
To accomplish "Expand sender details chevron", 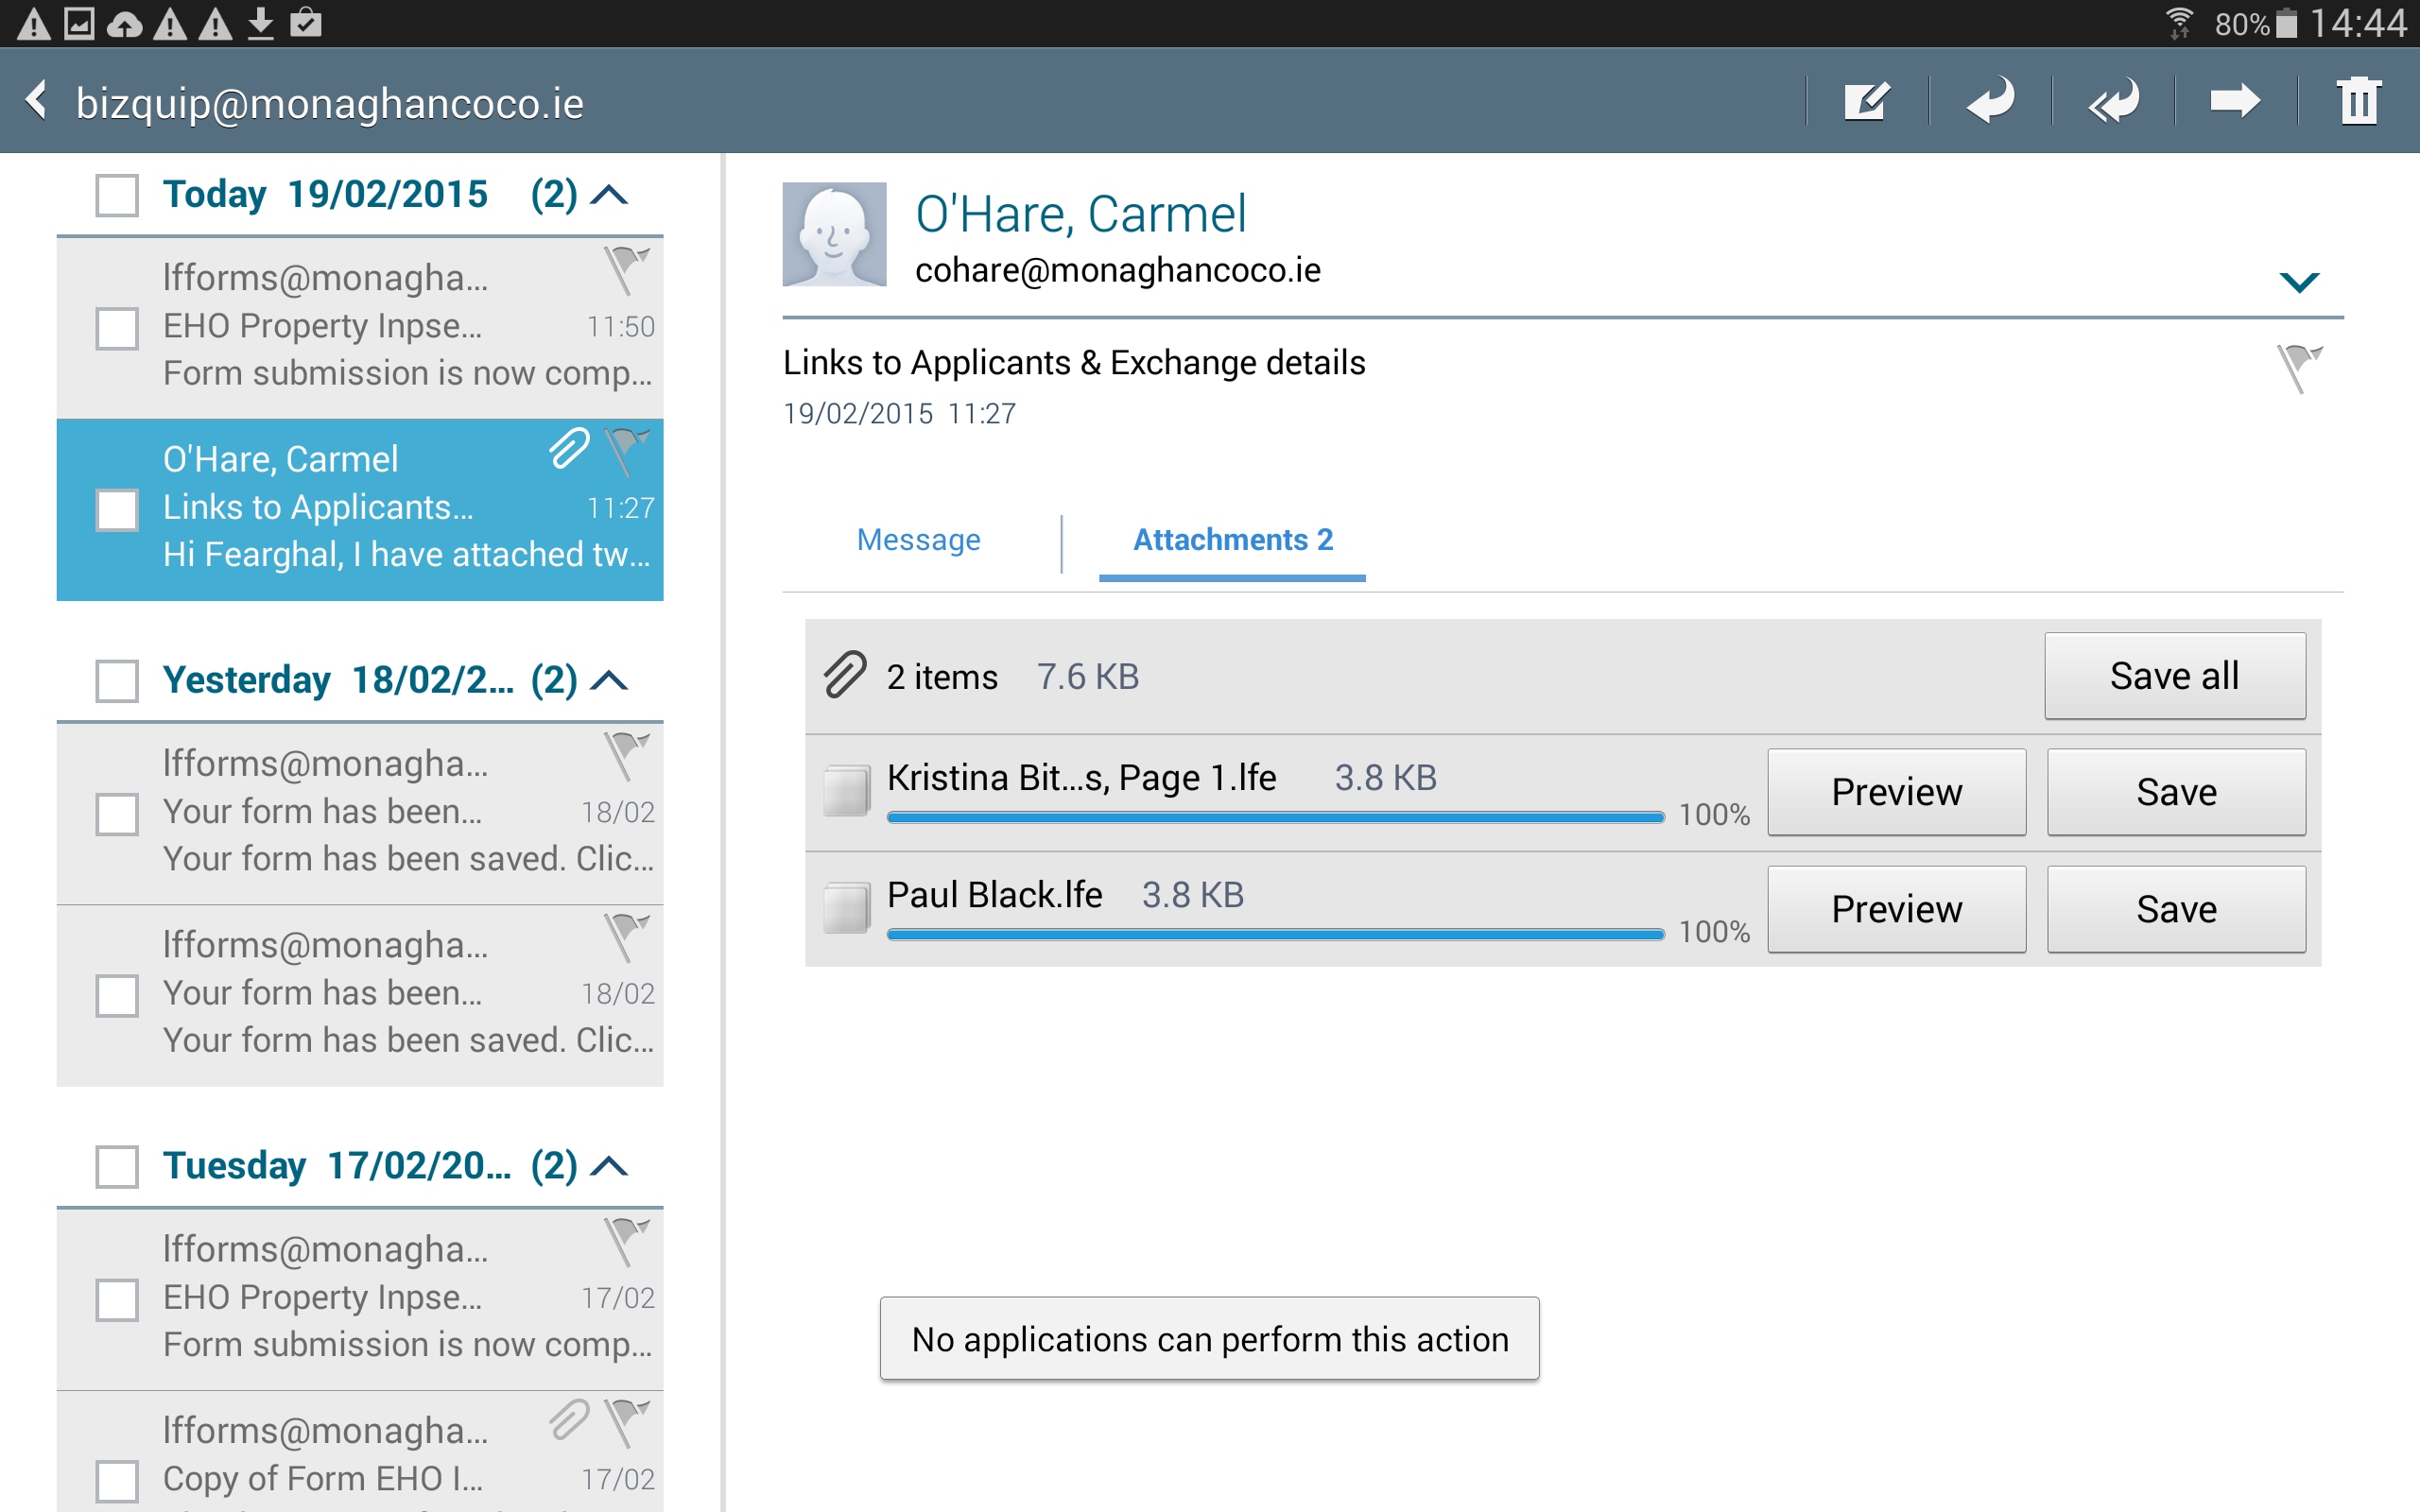I will 2299,282.
